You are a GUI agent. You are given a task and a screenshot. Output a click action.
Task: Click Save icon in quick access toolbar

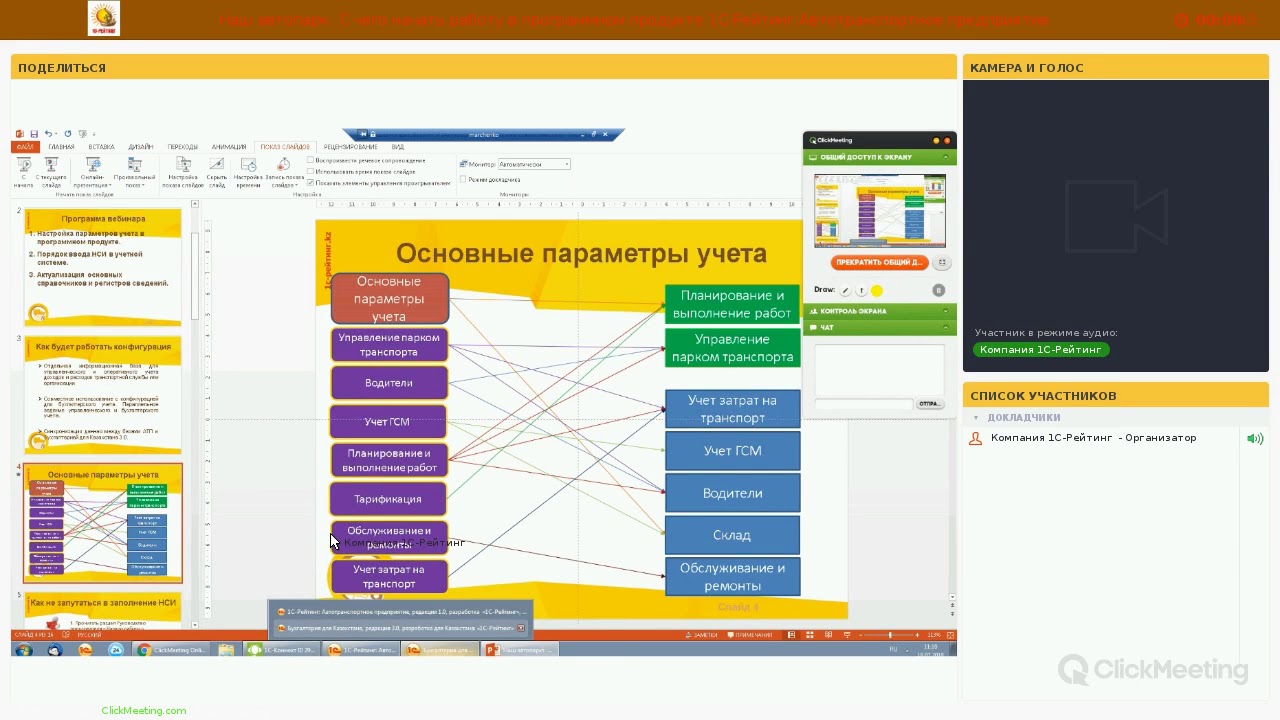click(x=33, y=134)
